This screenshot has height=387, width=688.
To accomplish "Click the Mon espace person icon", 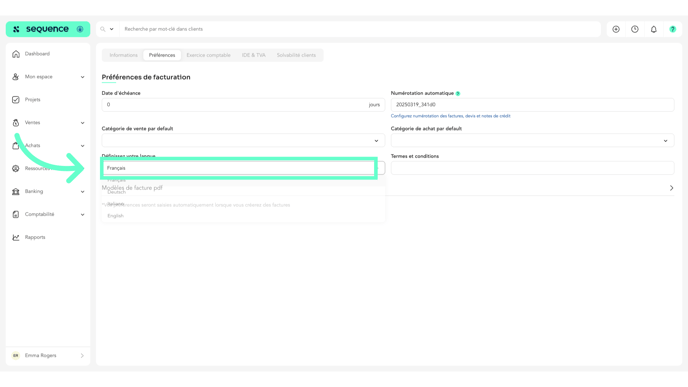I will pyautogui.click(x=16, y=77).
